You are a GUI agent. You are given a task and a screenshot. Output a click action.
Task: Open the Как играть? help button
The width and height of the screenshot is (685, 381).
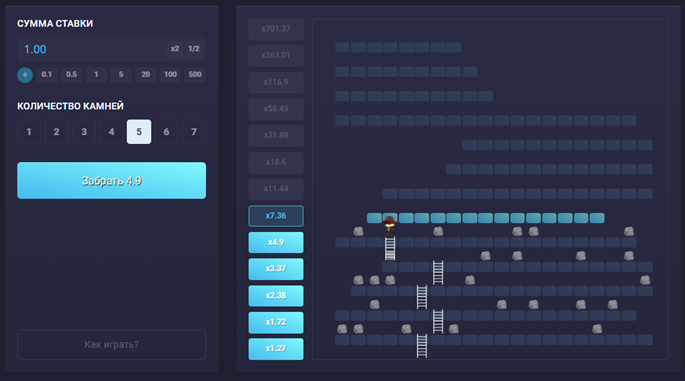point(111,344)
